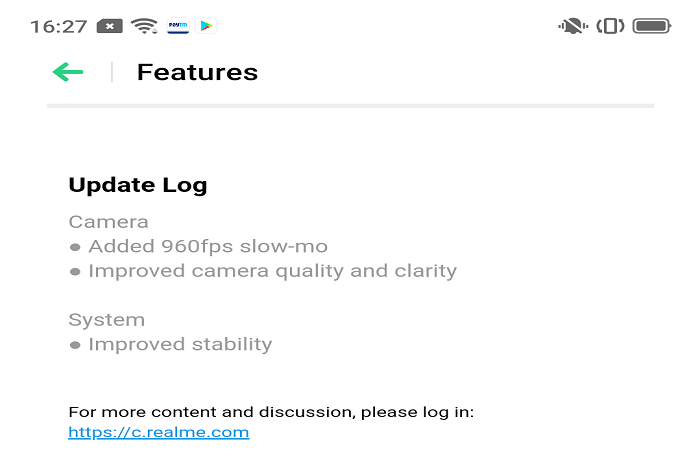
Task: Tap the green back arrow
Action: point(68,72)
